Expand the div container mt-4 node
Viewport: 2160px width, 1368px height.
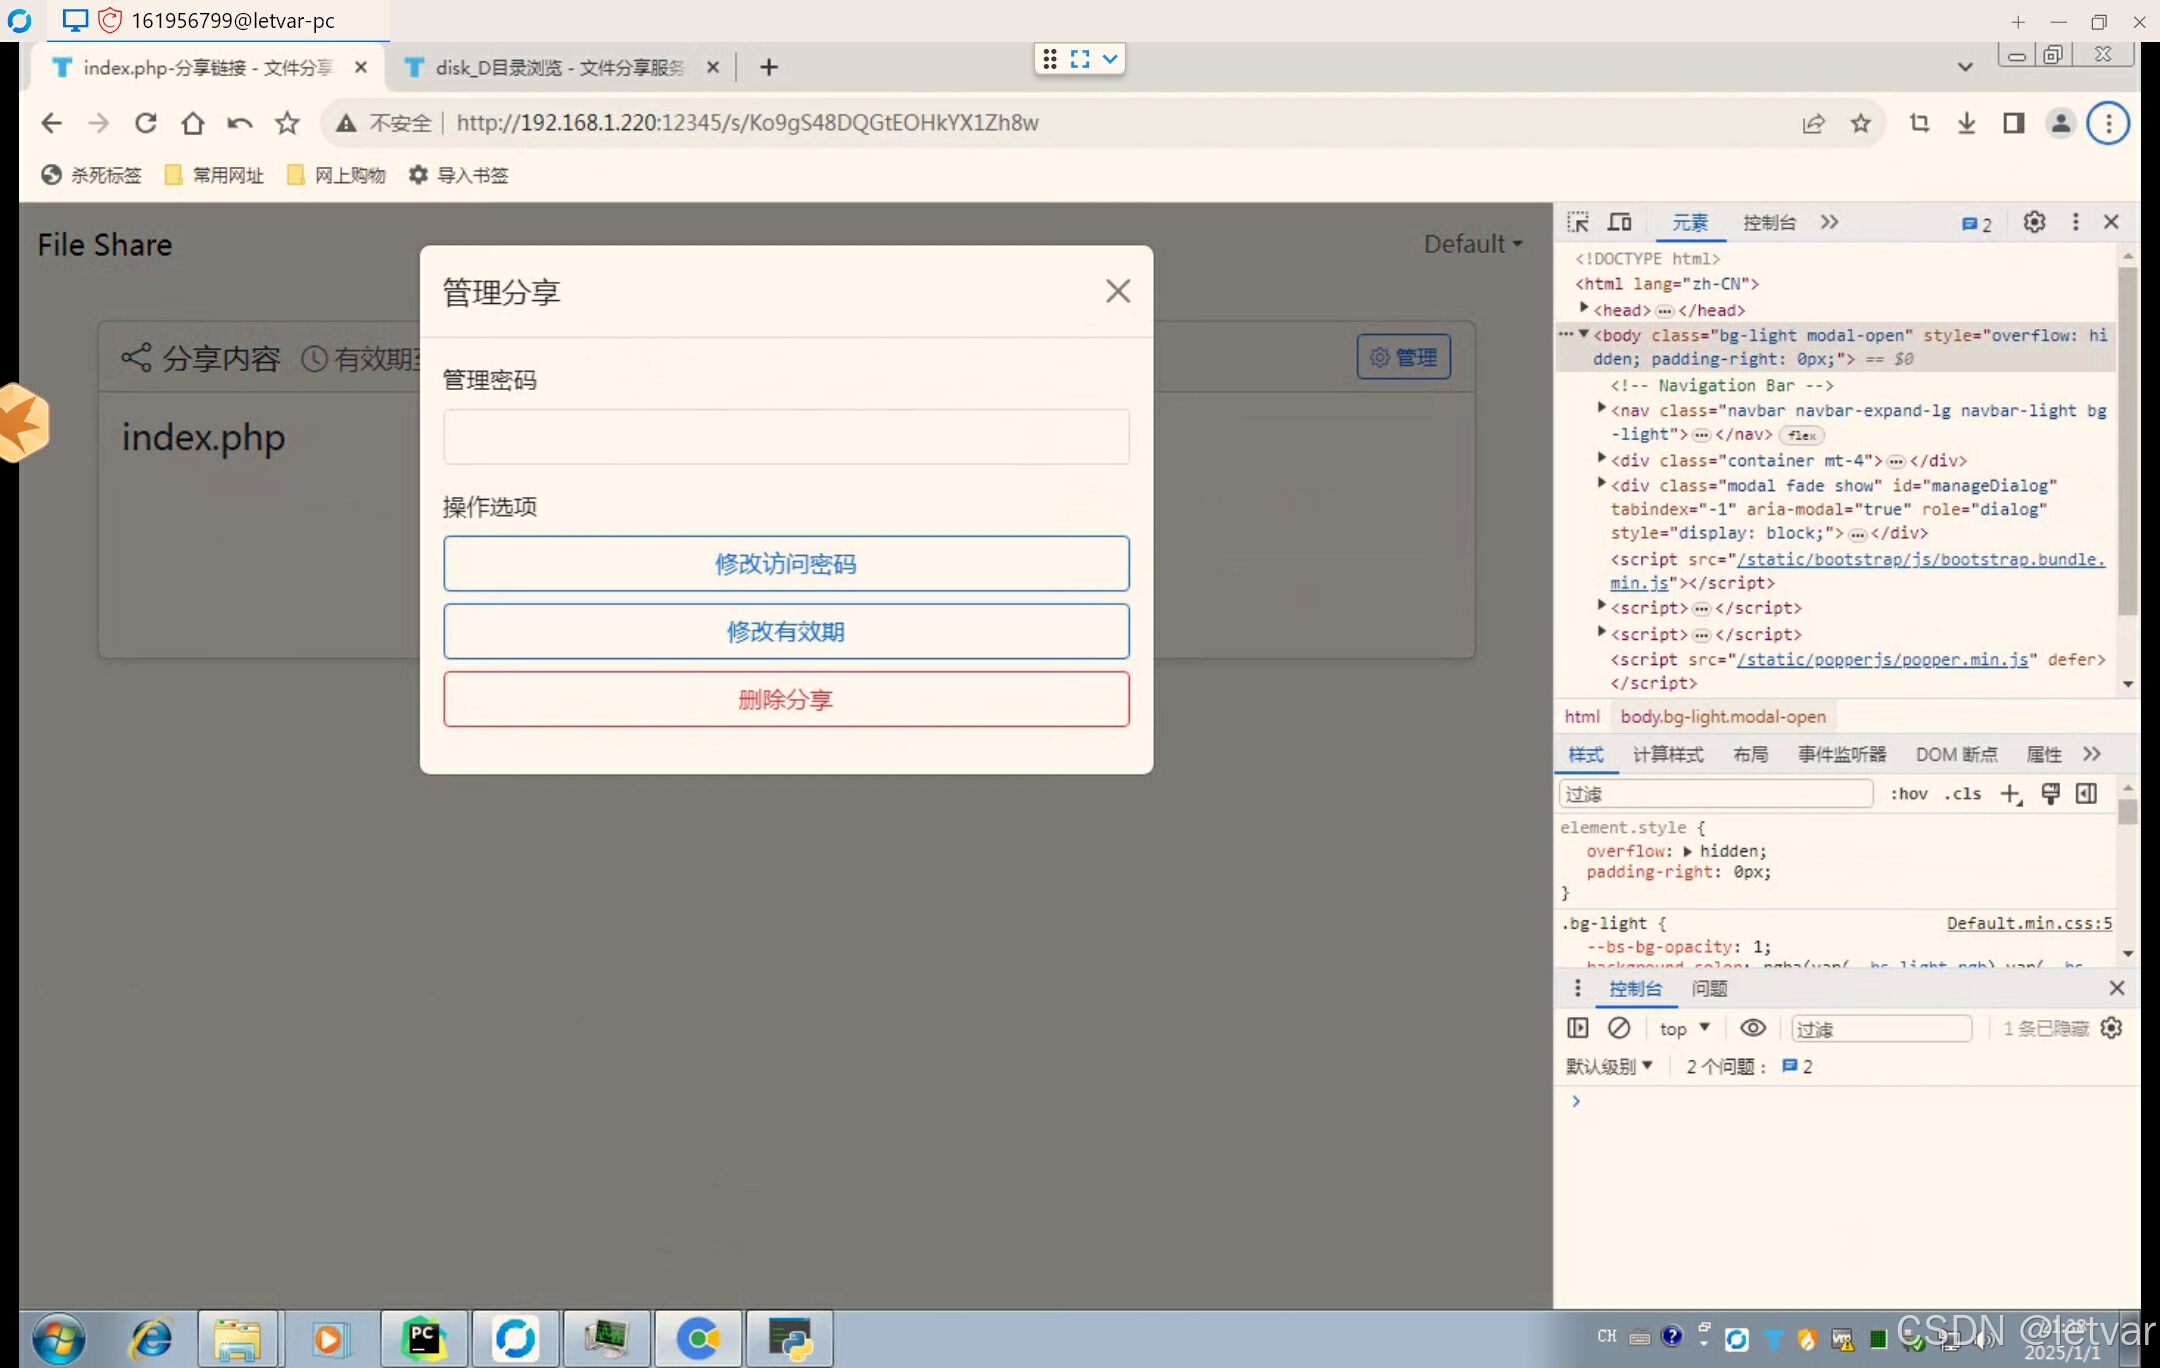pos(1602,458)
